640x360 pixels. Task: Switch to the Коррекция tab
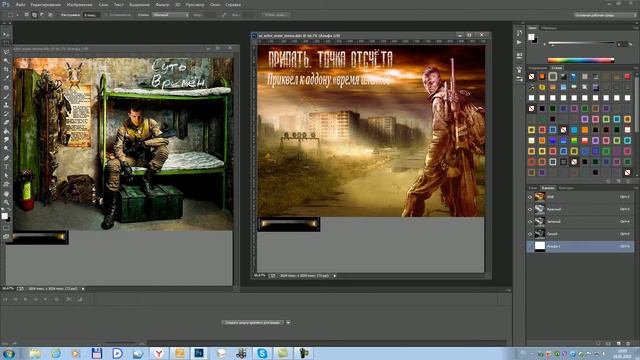click(x=538, y=68)
